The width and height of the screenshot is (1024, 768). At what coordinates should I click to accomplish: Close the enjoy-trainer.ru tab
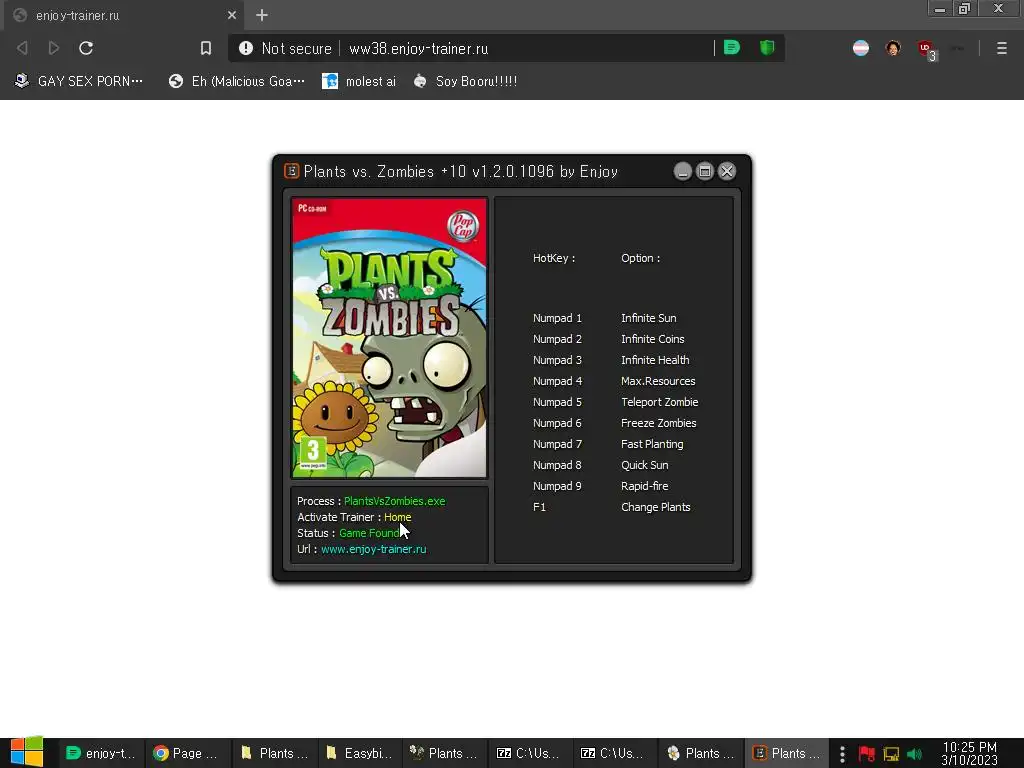tap(232, 15)
